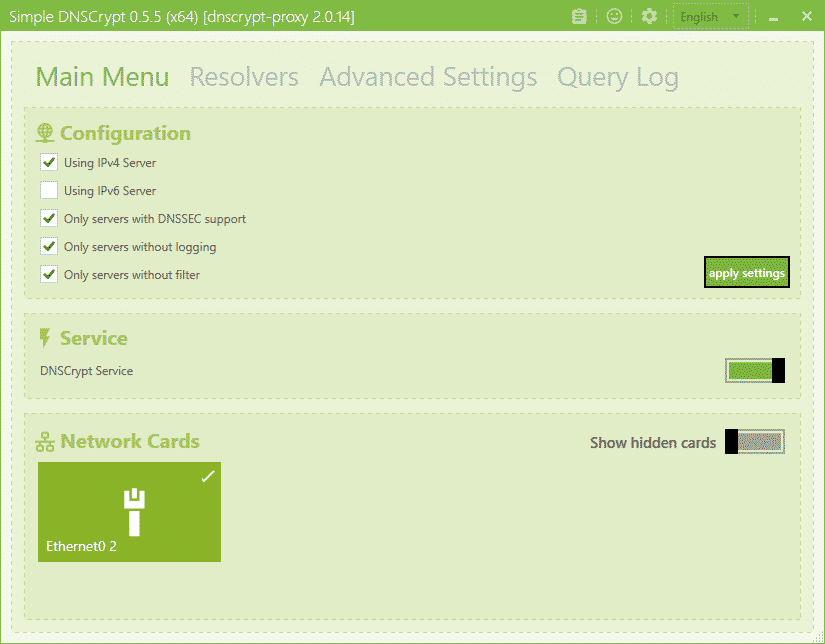The width and height of the screenshot is (825, 644).
Task: Turn off the DNSCrypt Service switch
Action: (x=755, y=371)
